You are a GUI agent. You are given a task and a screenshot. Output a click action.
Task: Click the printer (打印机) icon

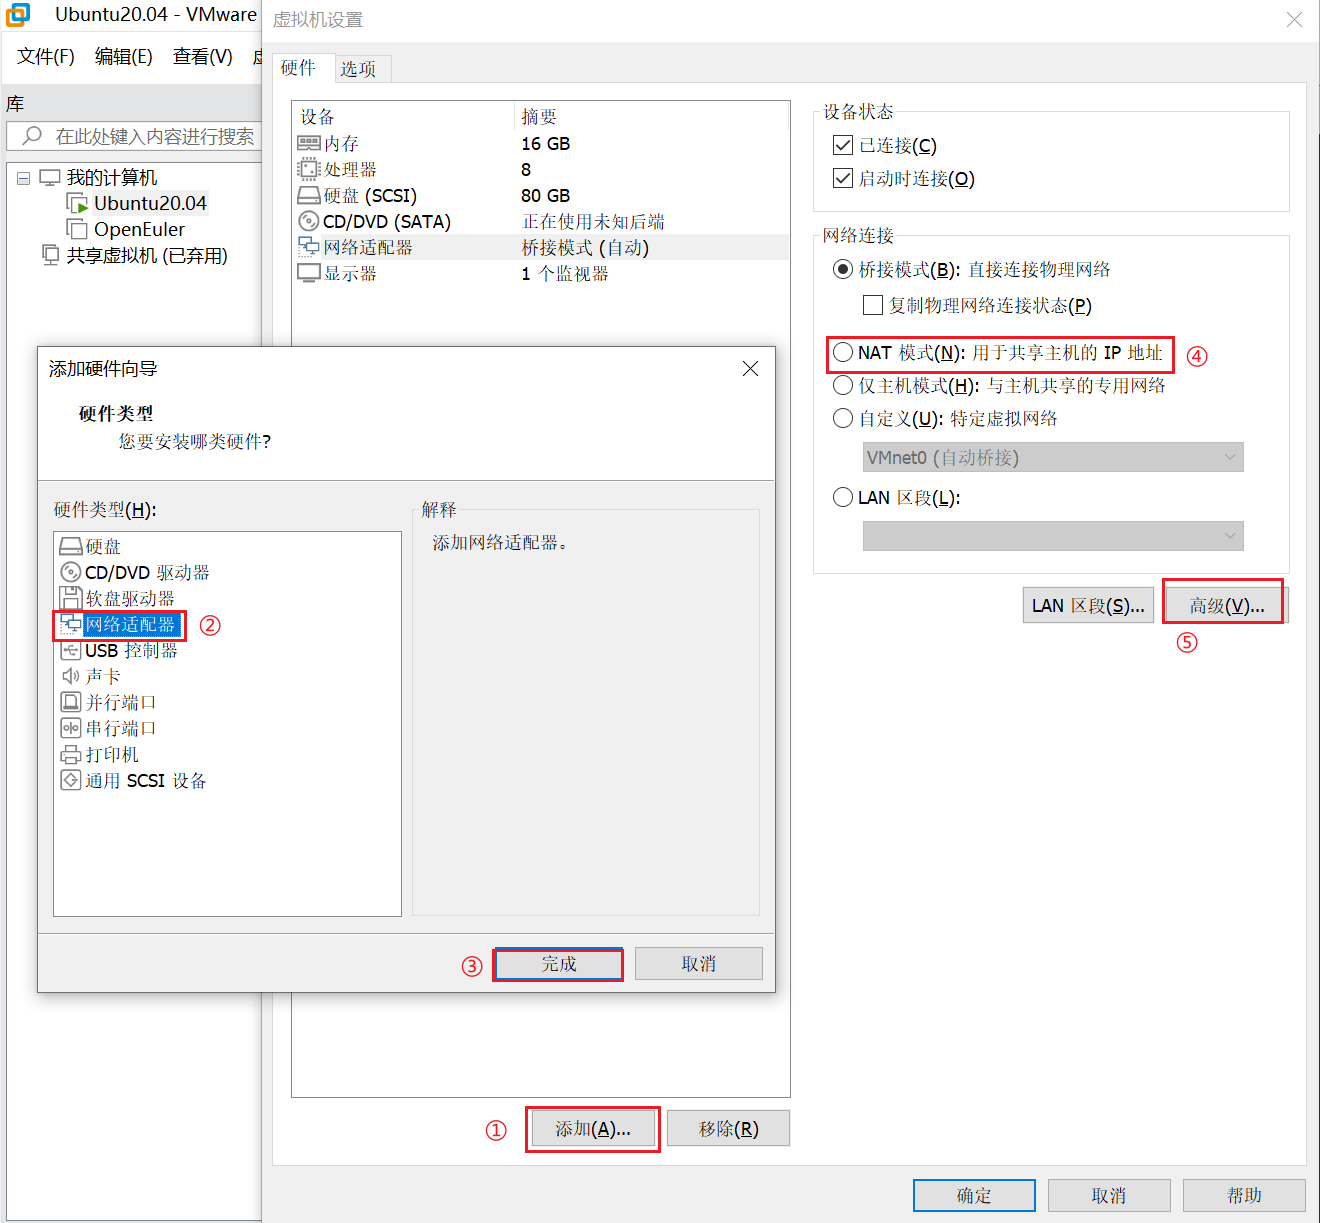[x=71, y=754]
